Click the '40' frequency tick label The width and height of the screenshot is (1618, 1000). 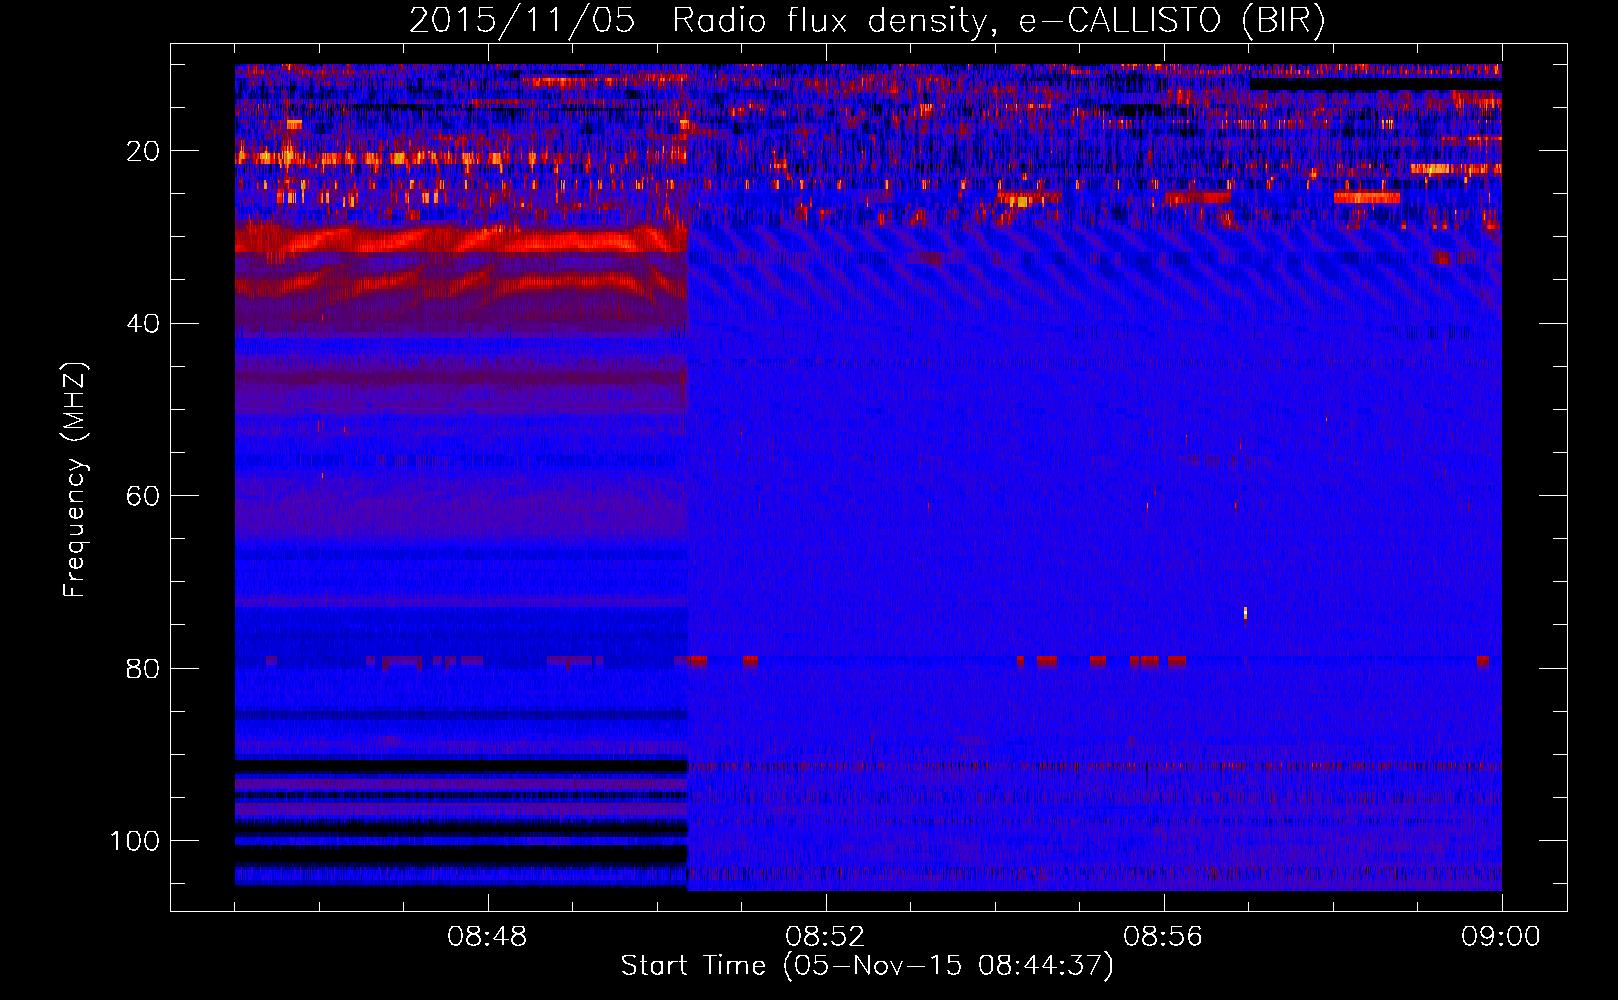coord(144,324)
